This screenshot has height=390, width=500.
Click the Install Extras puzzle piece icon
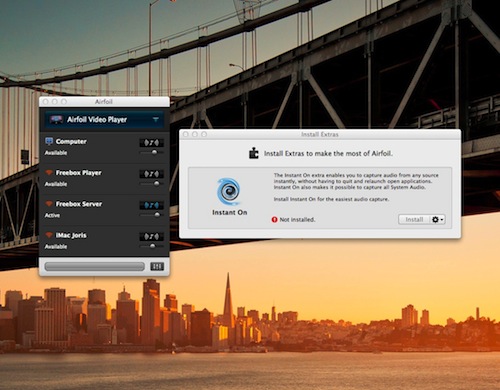click(x=254, y=153)
